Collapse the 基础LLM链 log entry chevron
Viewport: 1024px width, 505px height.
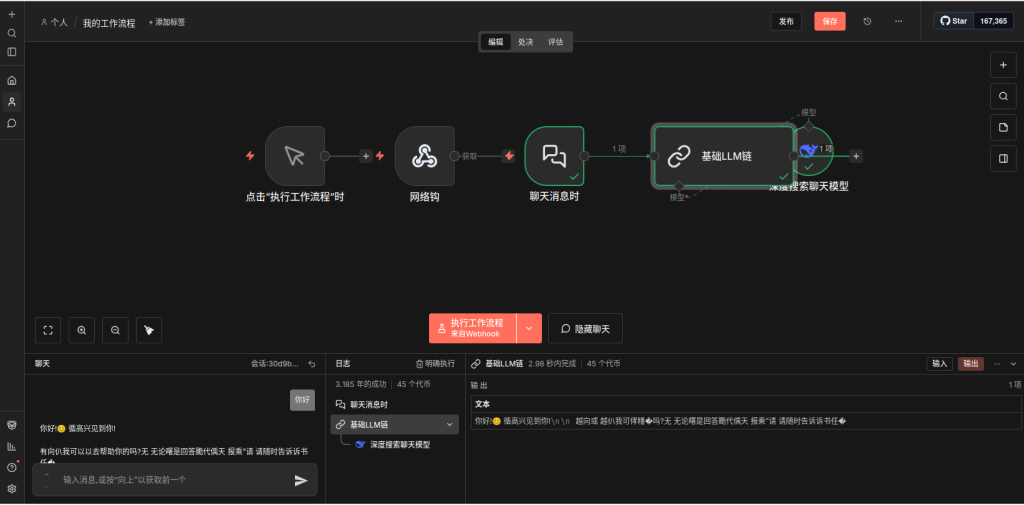pos(449,425)
